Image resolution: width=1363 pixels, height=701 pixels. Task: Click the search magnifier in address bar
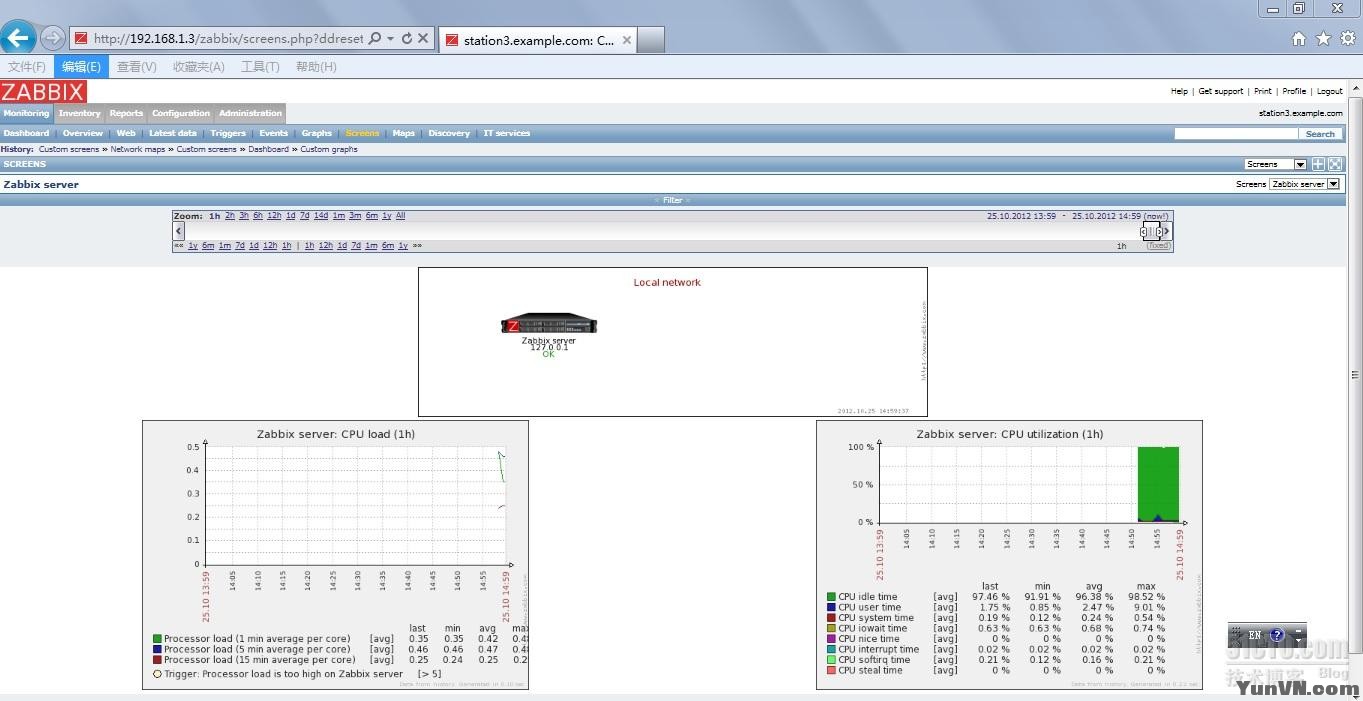pyautogui.click(x=375, y=39)
